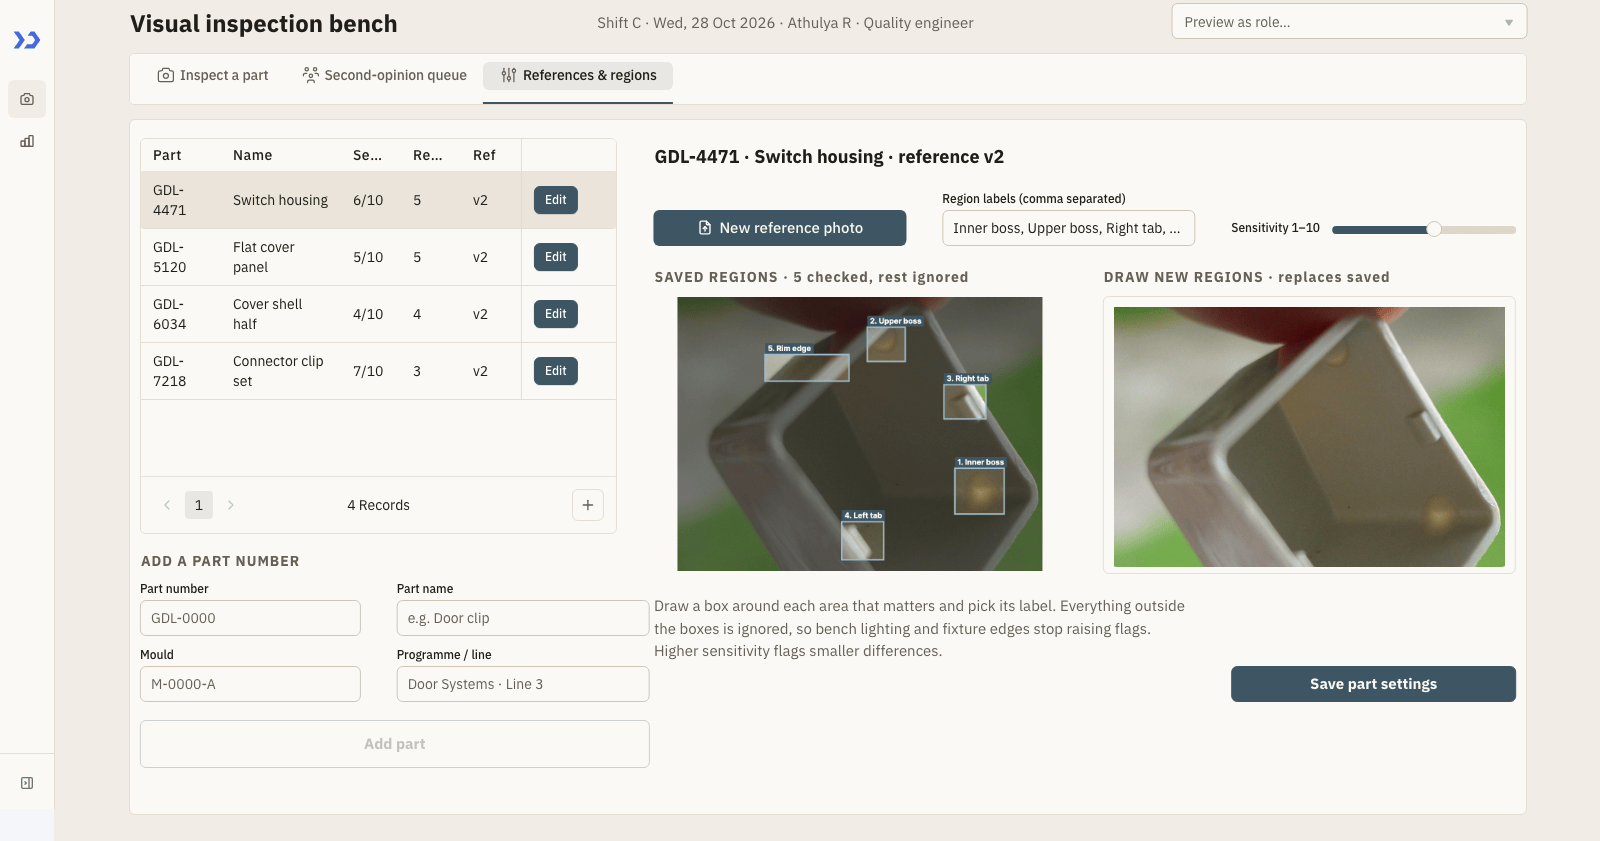
Task: Edit the Connector clip set row
Action: click(556, 371)
